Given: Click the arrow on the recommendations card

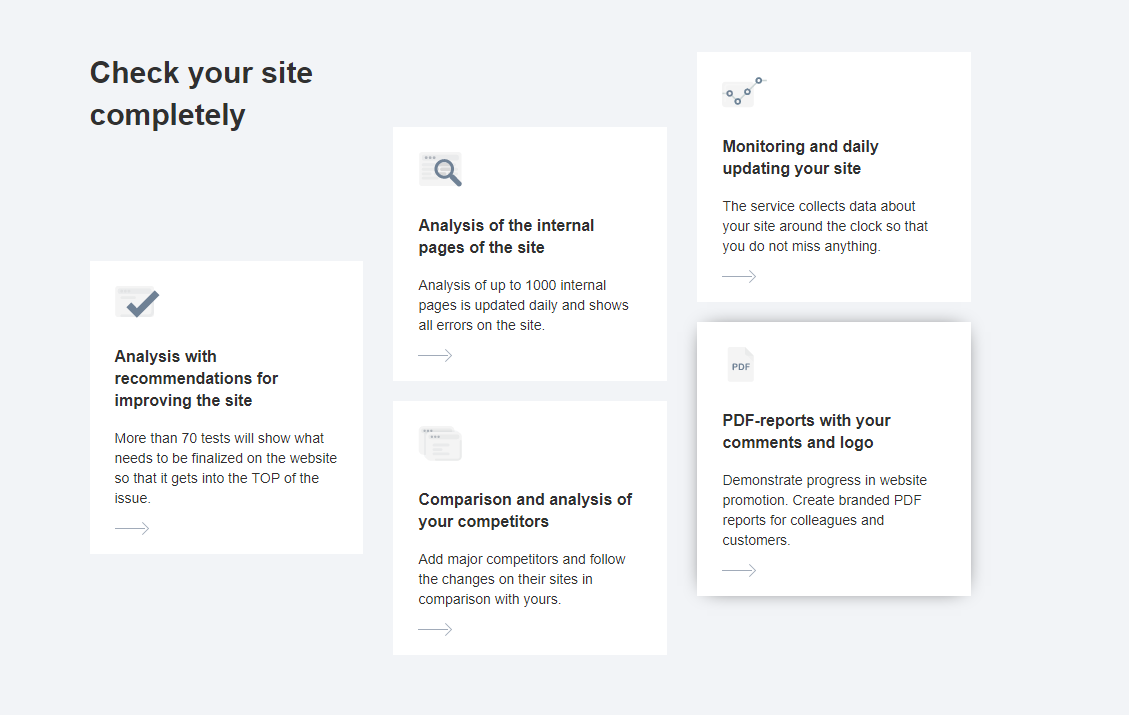Looking at the screenshot, I should click(132, 528).
